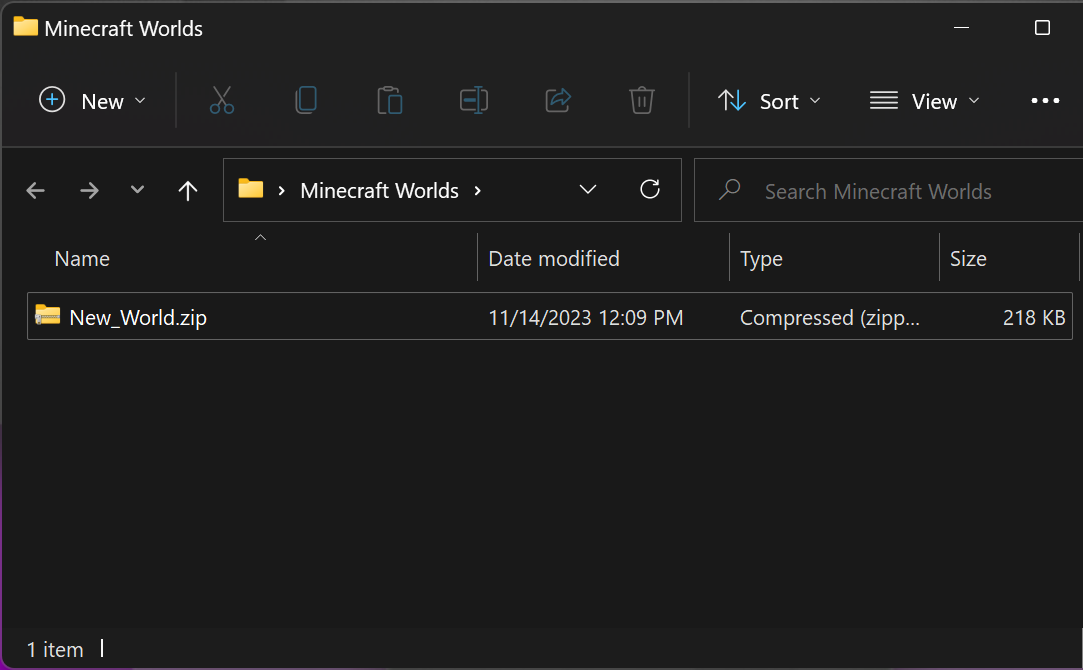Click the New_World.zip zipped folder icon

tap(48, 315)
